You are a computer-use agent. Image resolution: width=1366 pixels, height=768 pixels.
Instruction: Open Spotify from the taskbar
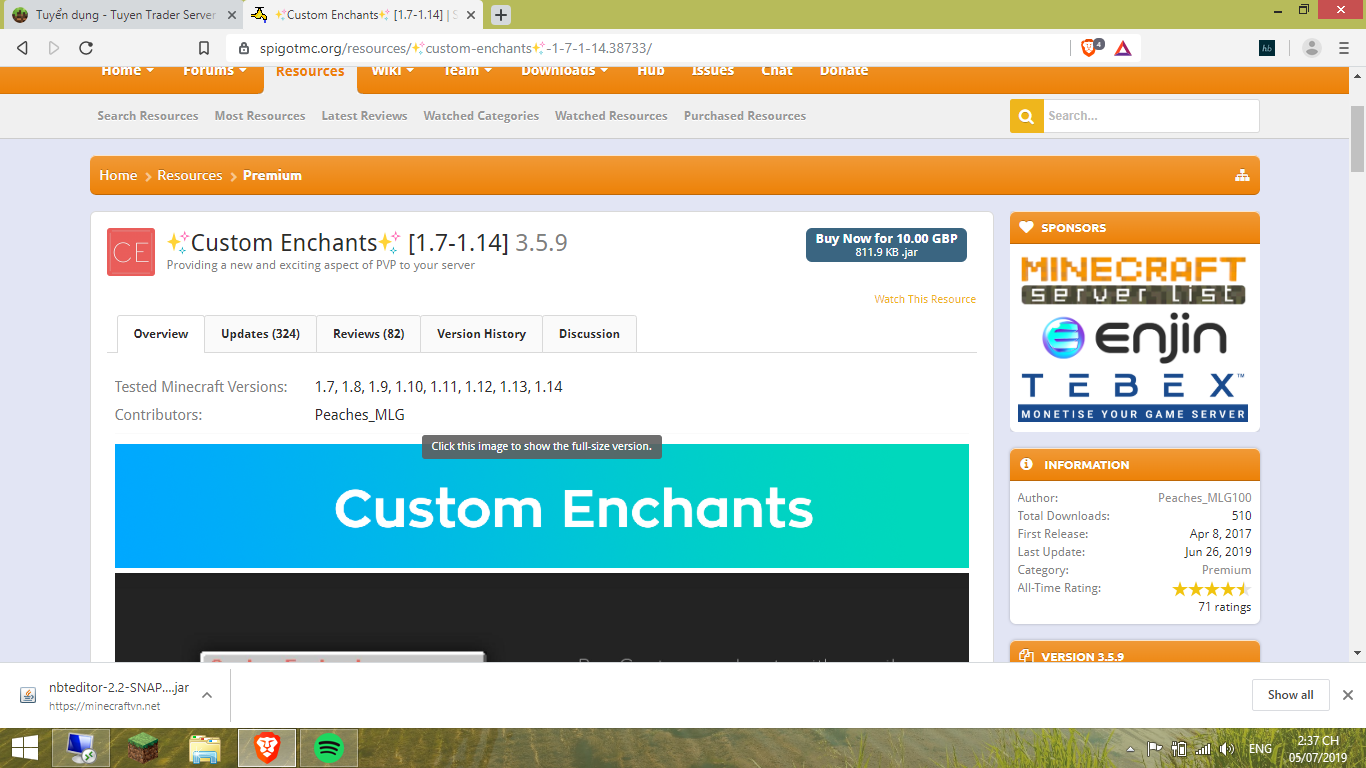pyautogui.click(x=329, y=748)
